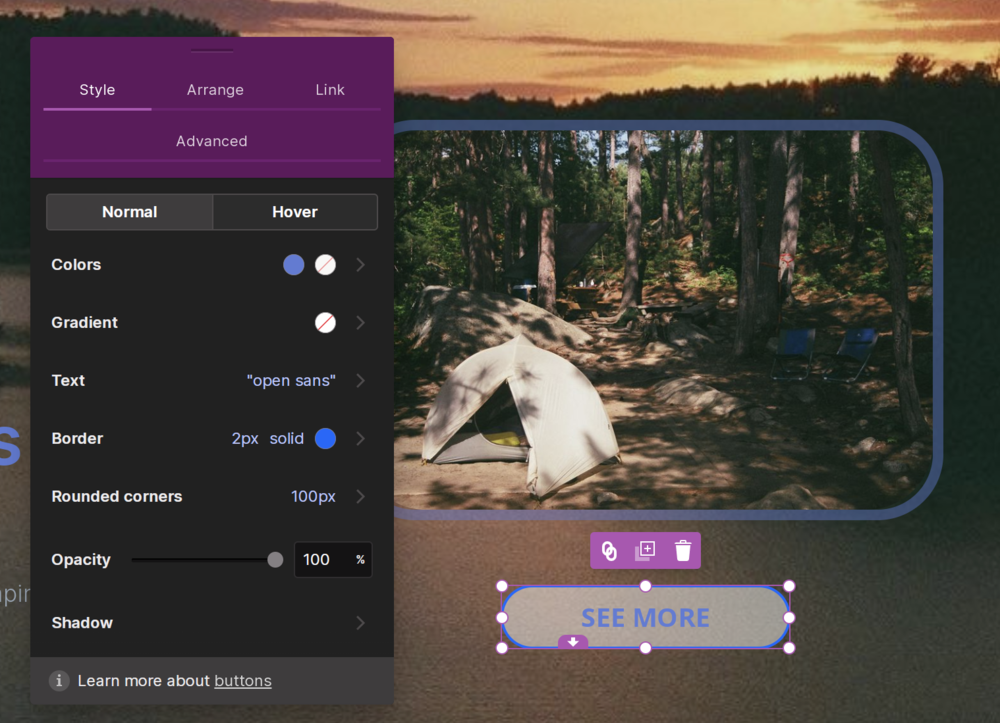Expand the Border settings chevron
The height and width of the screenshot is (723, 1000).
(x=360, y=439)
